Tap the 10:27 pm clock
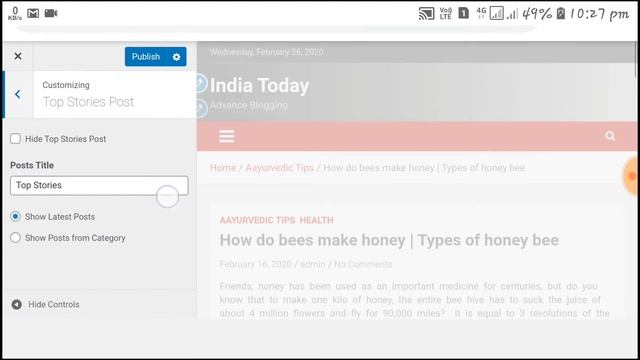The width and height of the screenshot is (640, 360). click(599, 14)
